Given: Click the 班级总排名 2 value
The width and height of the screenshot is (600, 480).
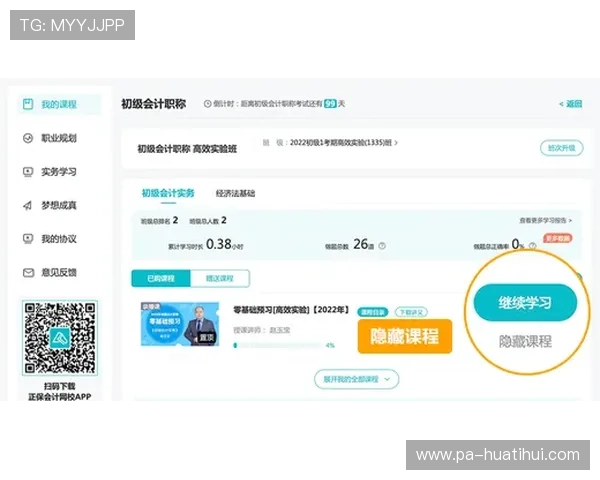Looking at the screenshot, I should [x=175, y=220].
